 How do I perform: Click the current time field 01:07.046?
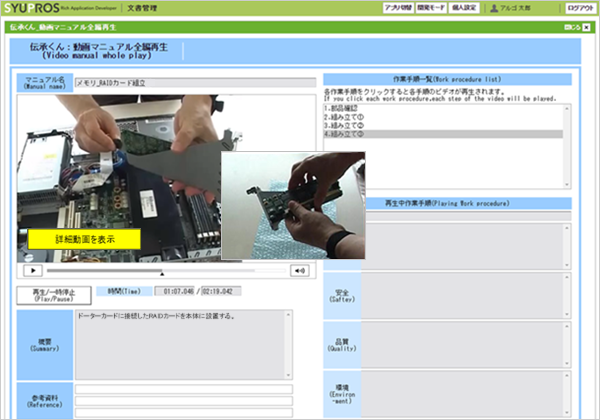[x=174, y=291]
